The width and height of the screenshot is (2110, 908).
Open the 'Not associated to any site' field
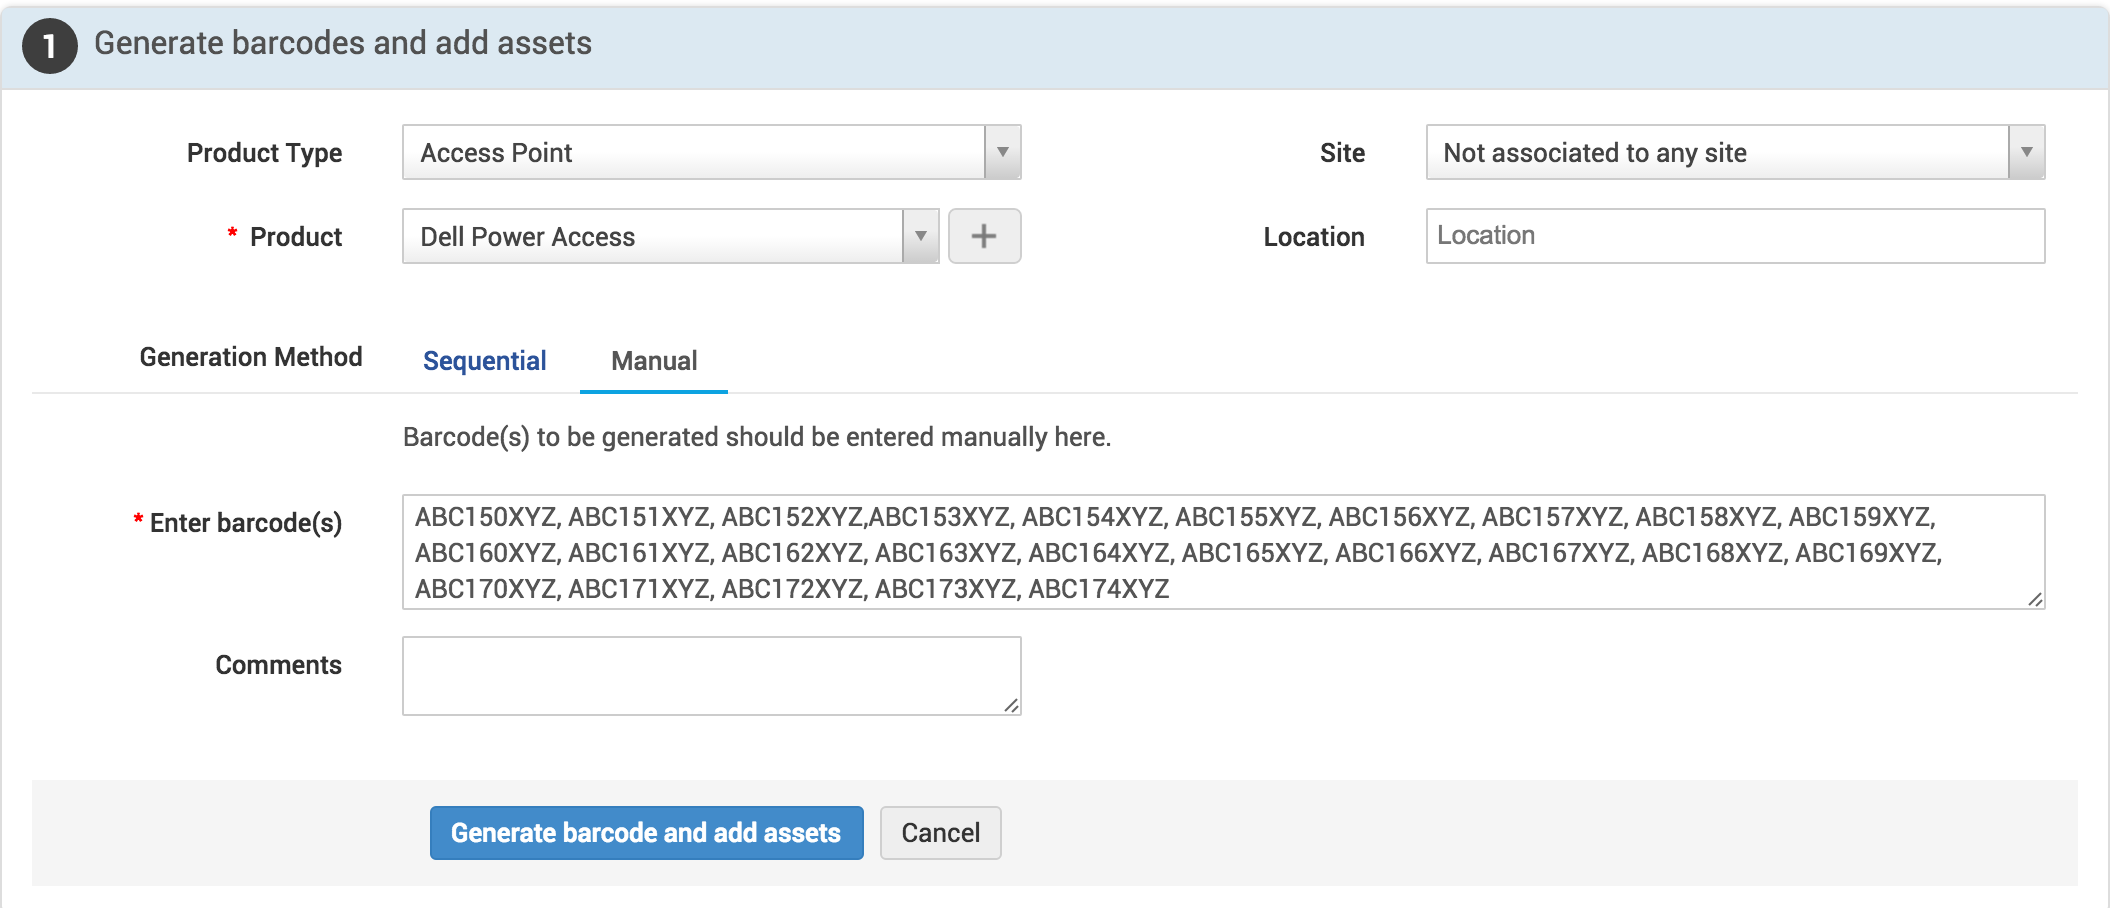[x=1716, y=152]
